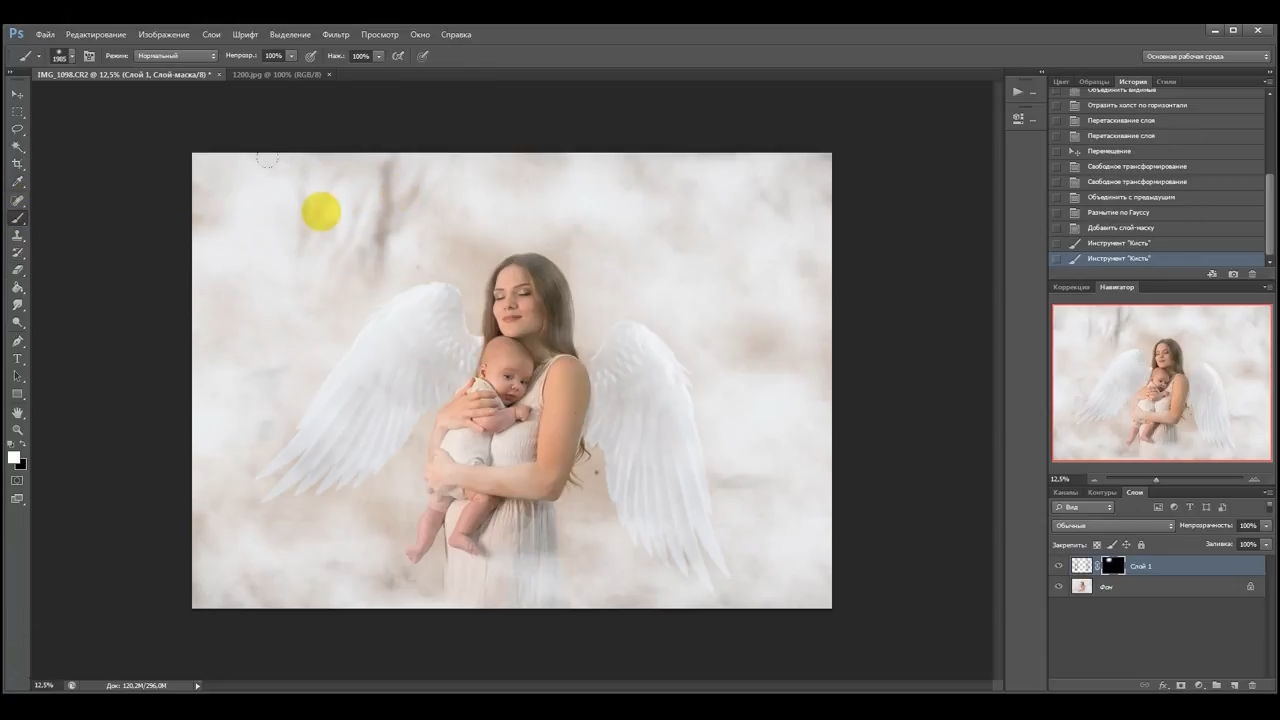The width and height of the screenshot is (1280, 720).
Task: Open the Файл menu
Action: 45,34
